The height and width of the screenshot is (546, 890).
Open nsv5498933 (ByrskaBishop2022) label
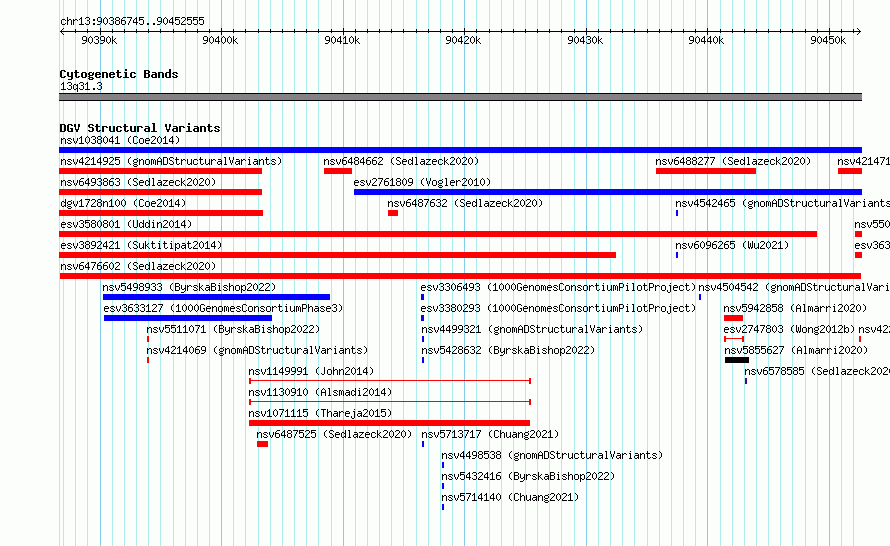189,287
